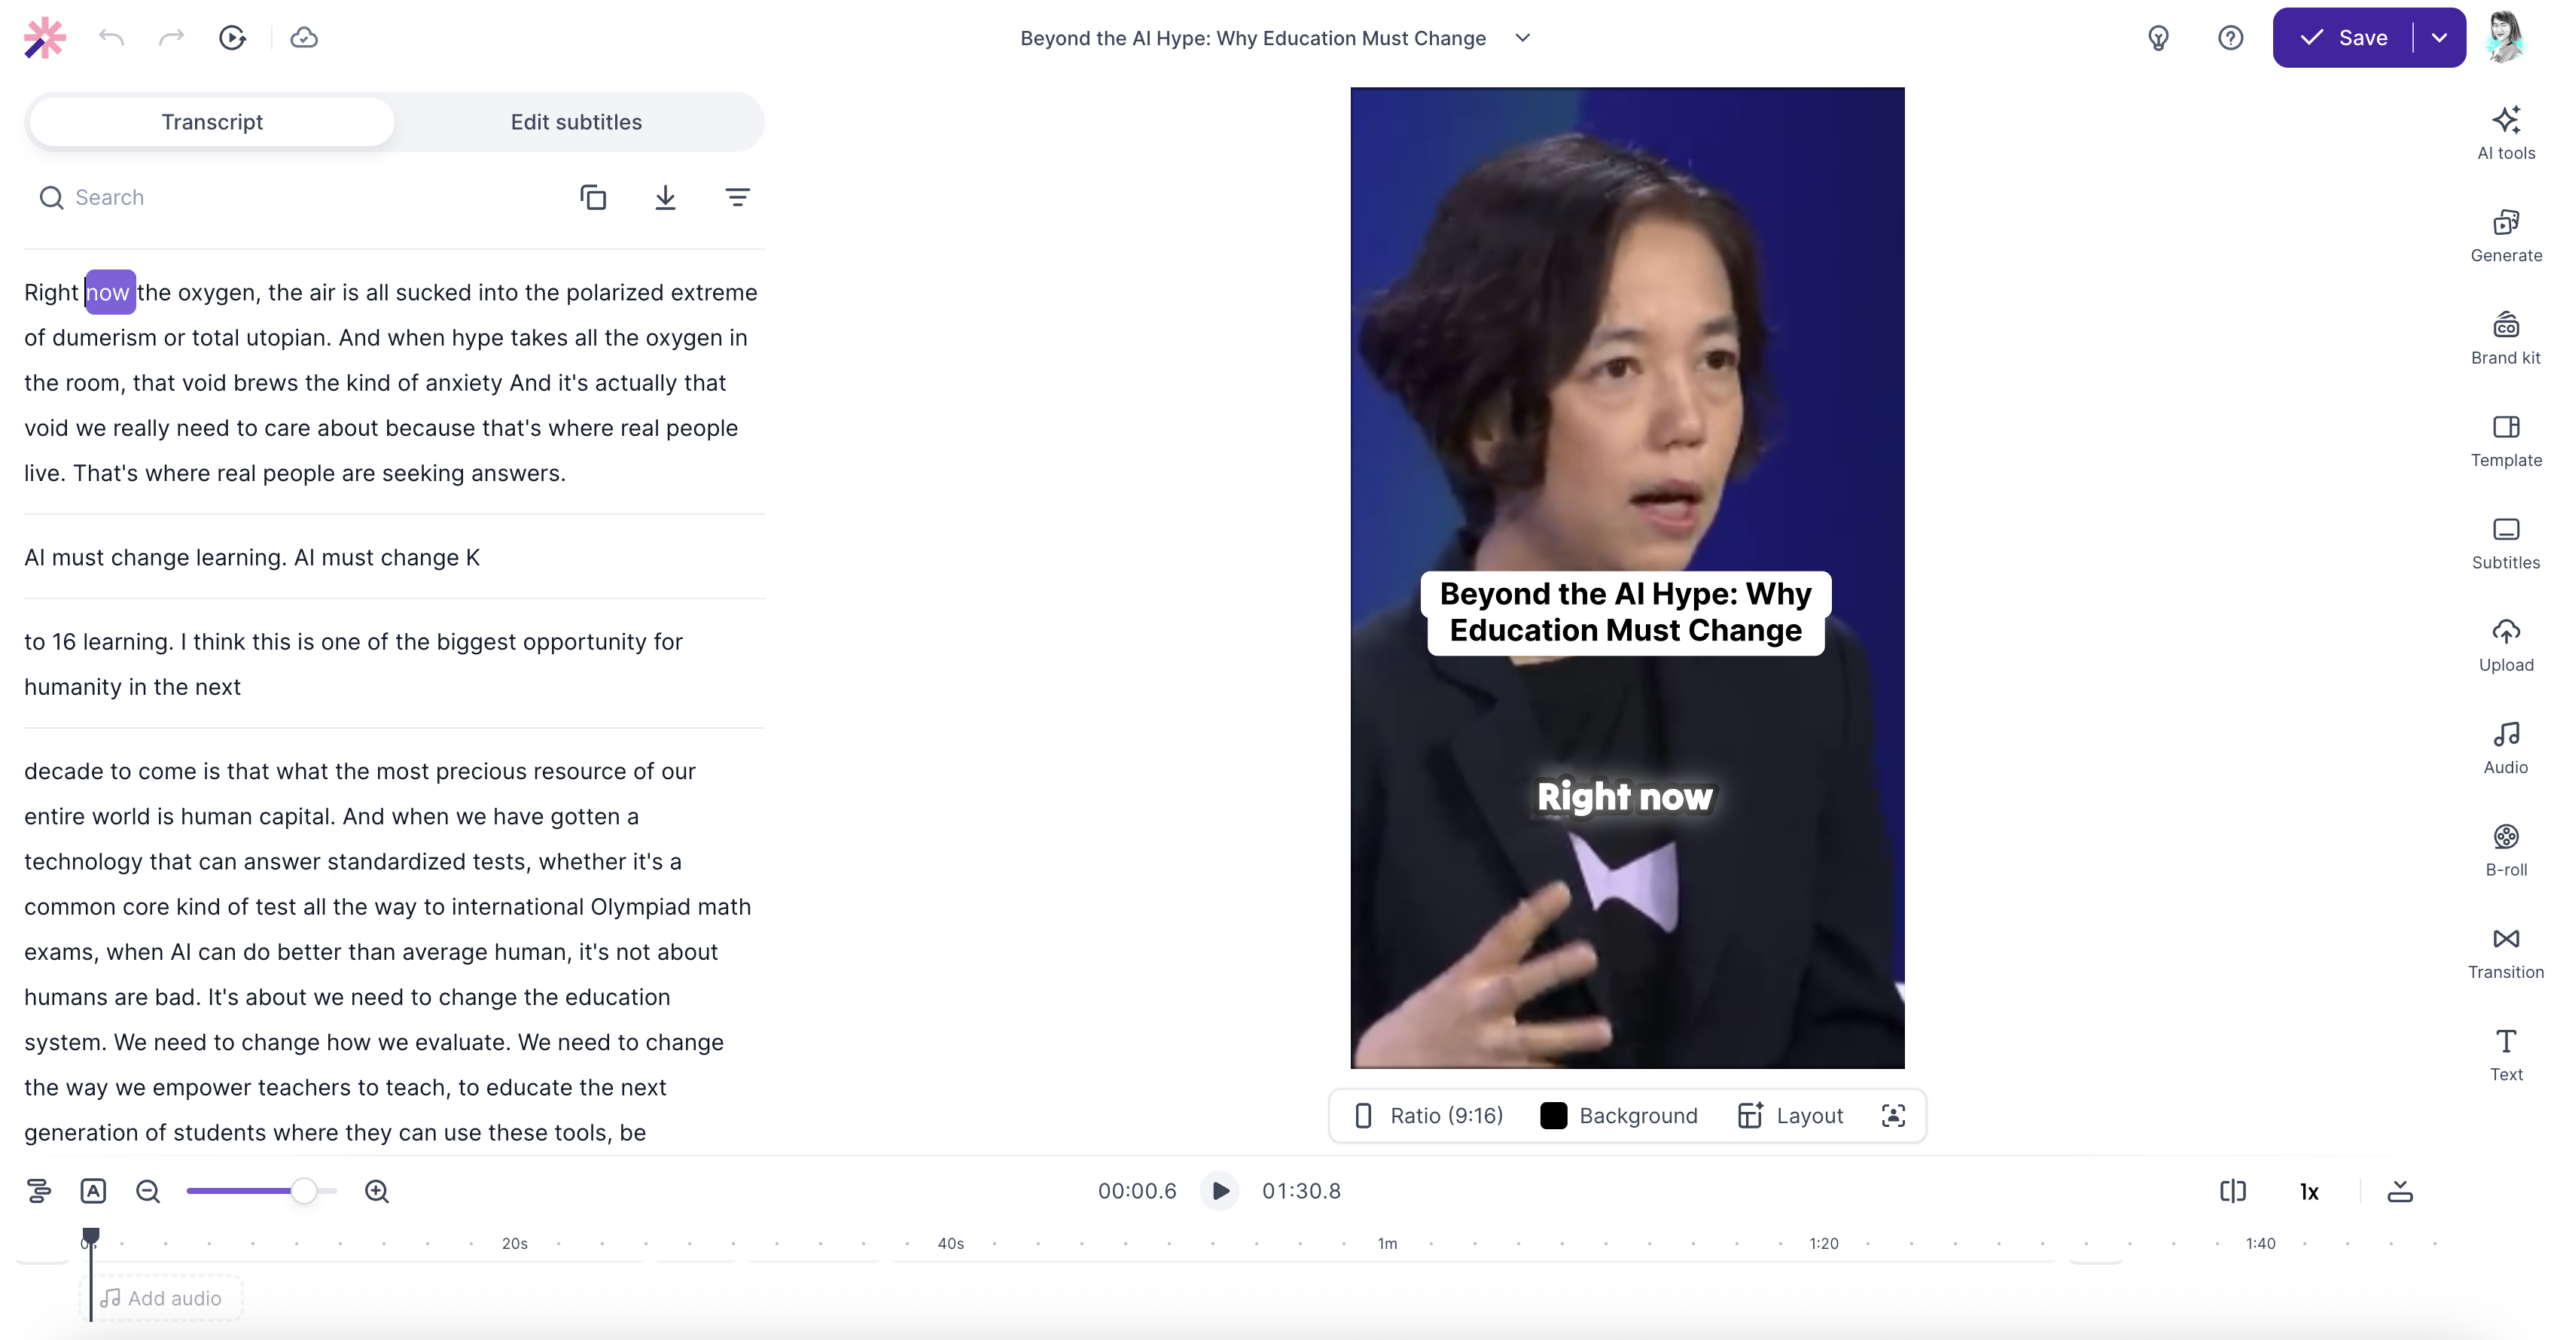Click Add audio in the timeline
2560x1340 pixels.
point(161,1298)
